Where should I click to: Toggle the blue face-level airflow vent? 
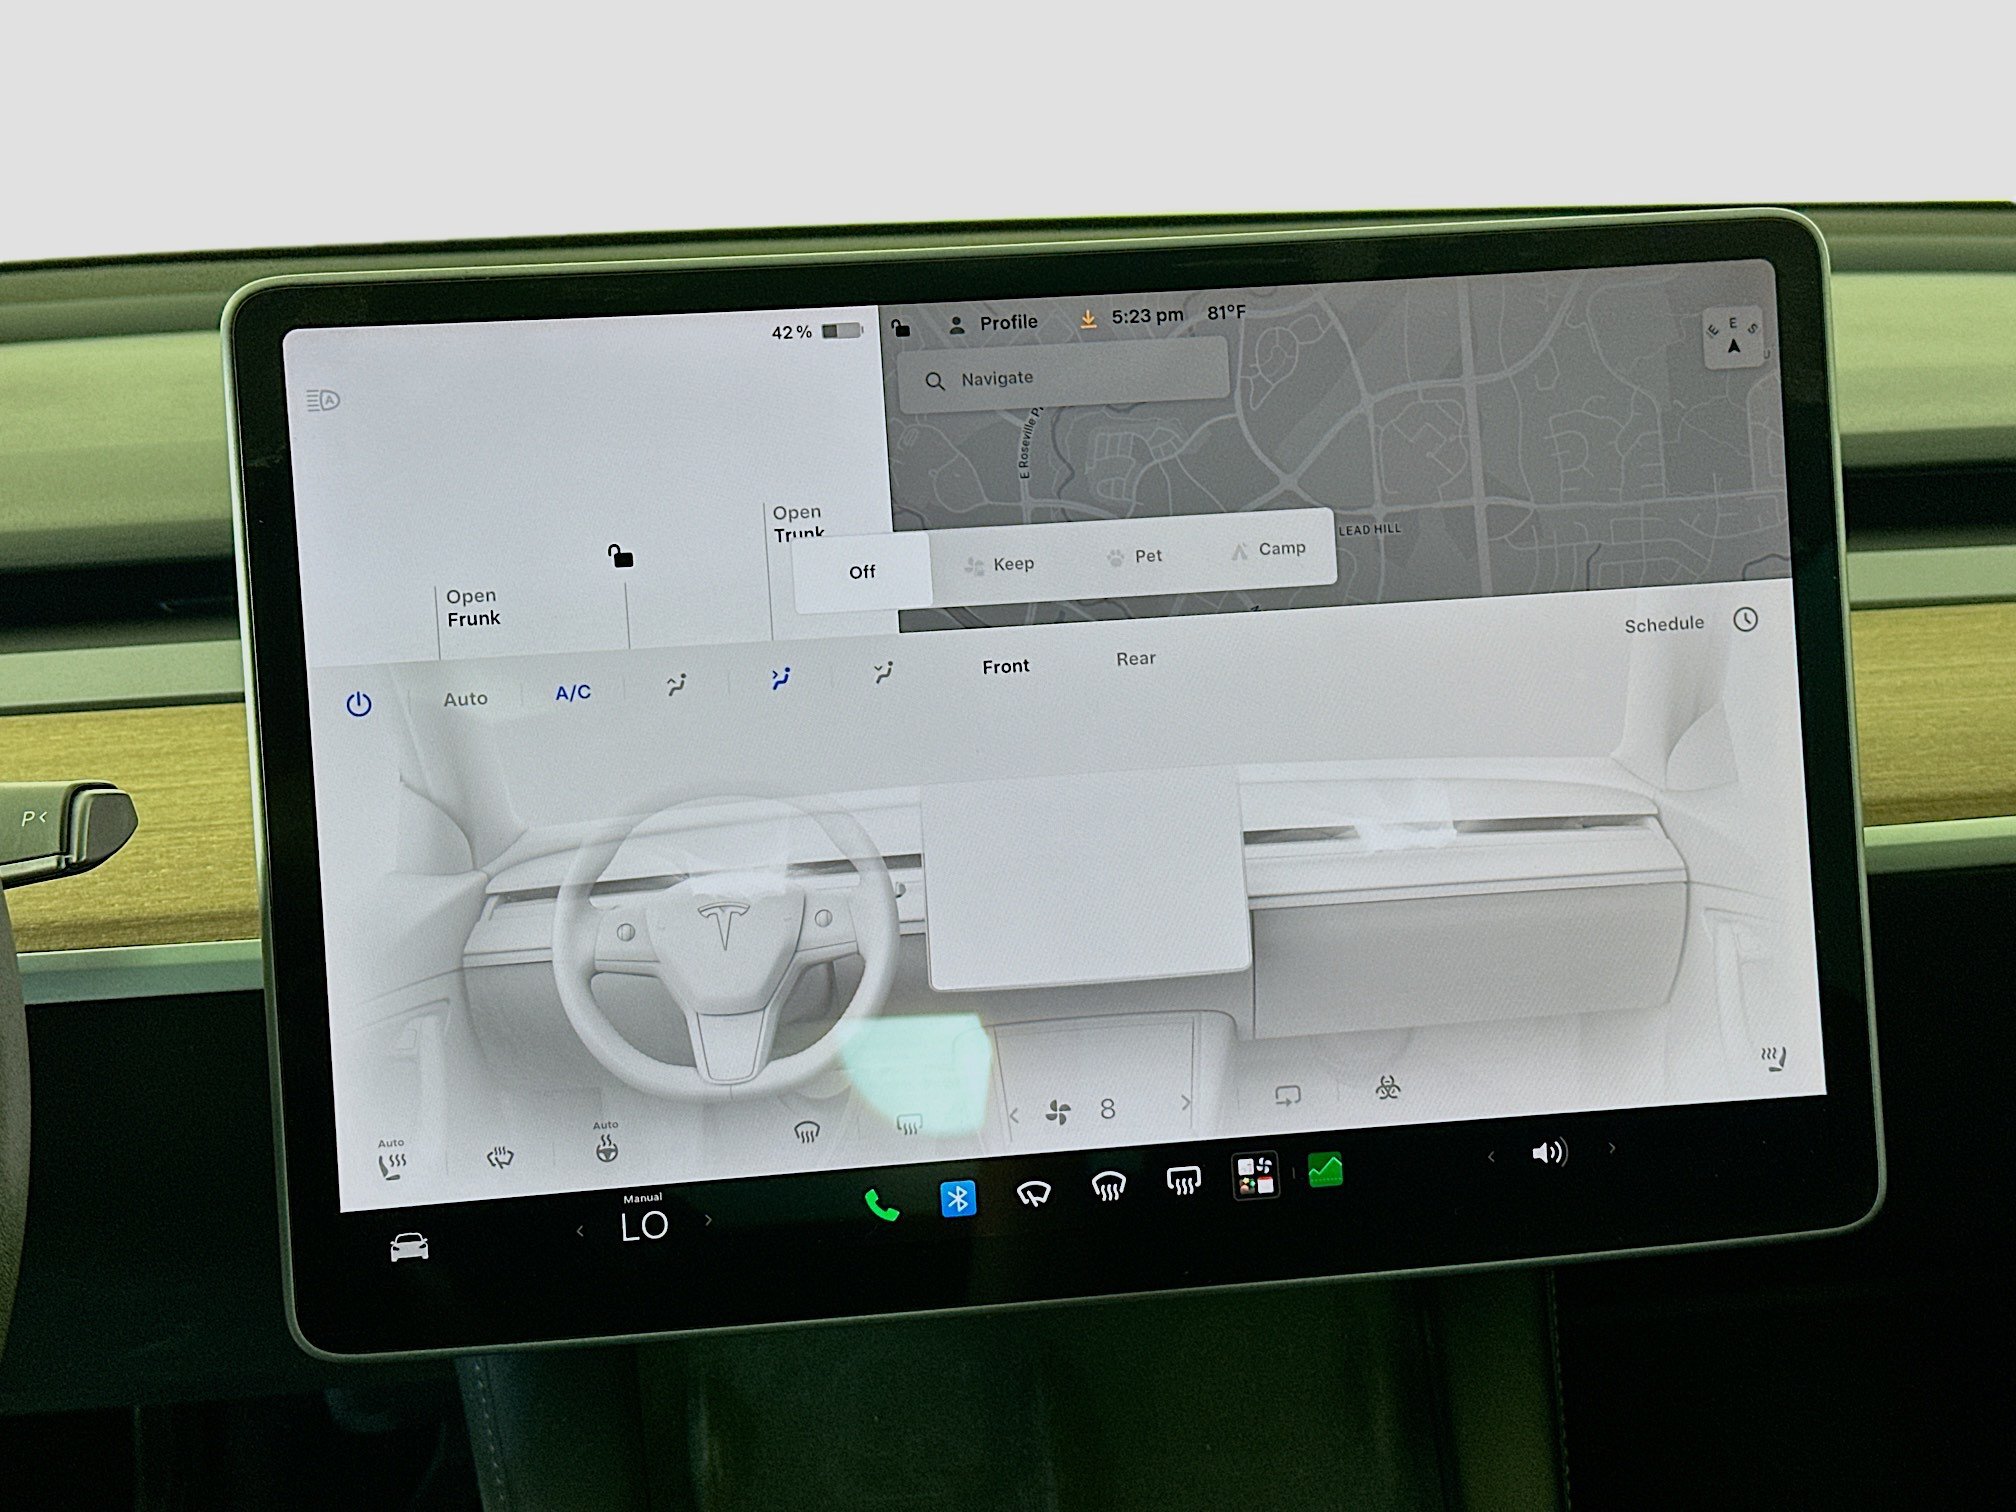pyautogui.click(x=781, y=678)
